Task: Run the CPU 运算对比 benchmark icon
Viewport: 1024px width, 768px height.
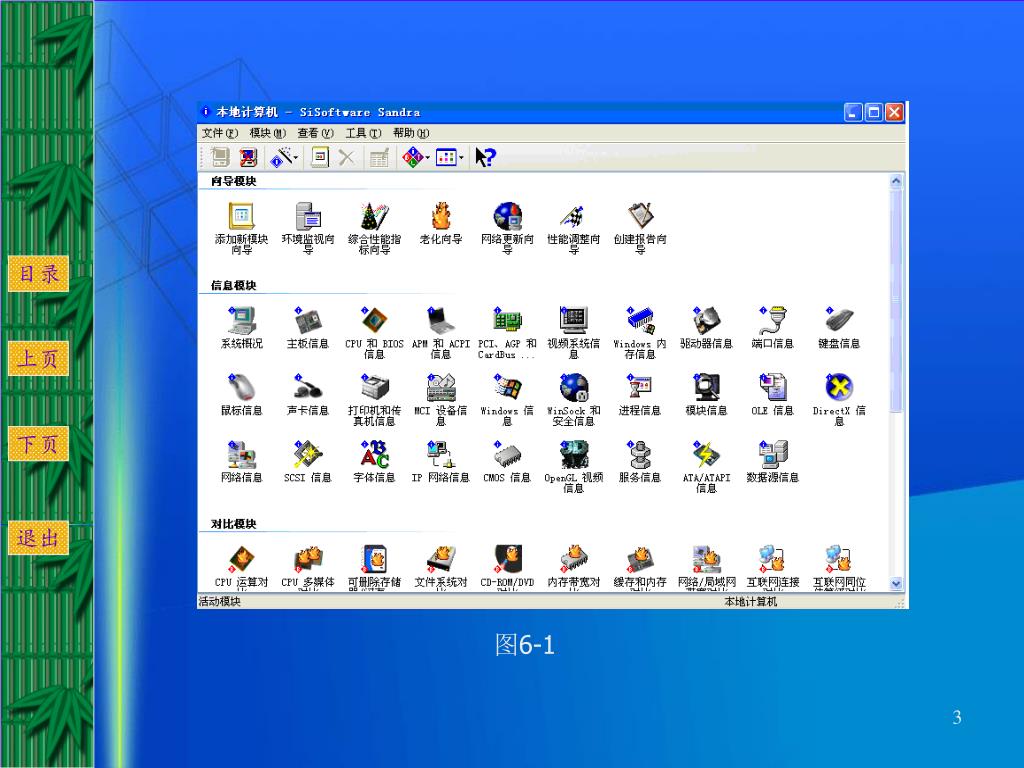Action: pyautogui.click(x=241, y=560)
